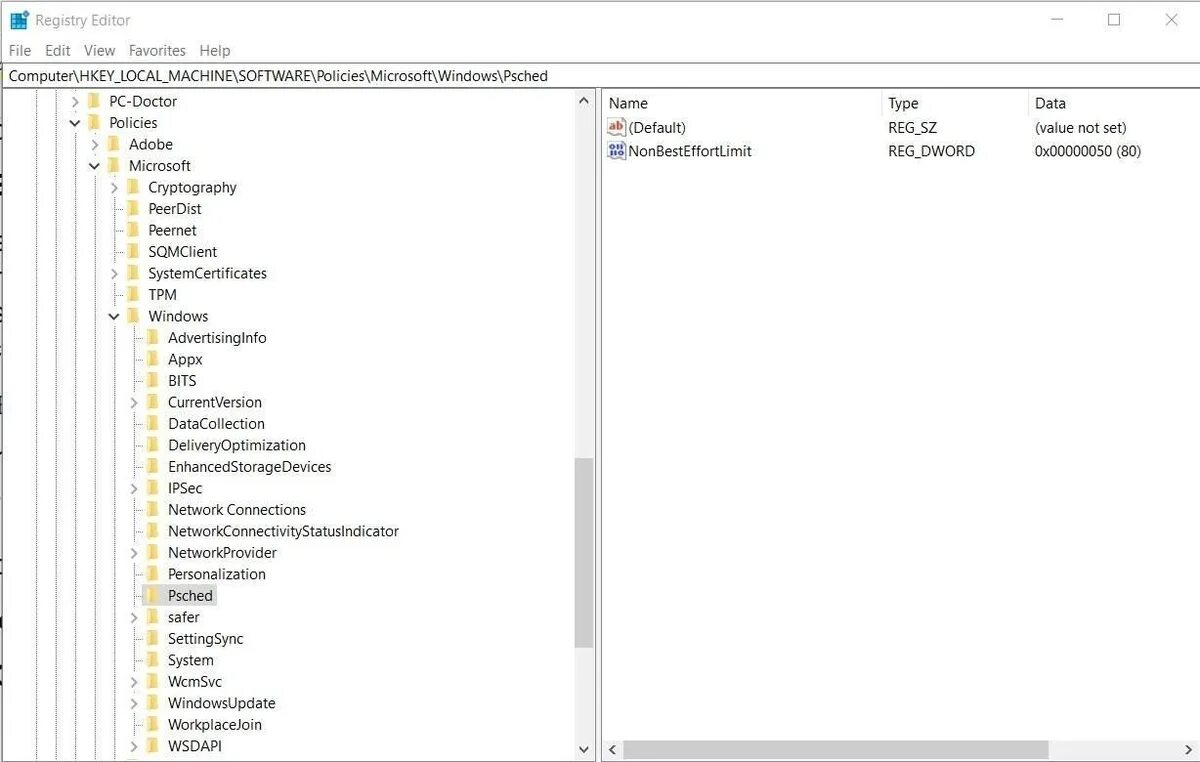Click the values pane scroll left arrow
This screenshot has width=1200, height=762.
[612, 749]
